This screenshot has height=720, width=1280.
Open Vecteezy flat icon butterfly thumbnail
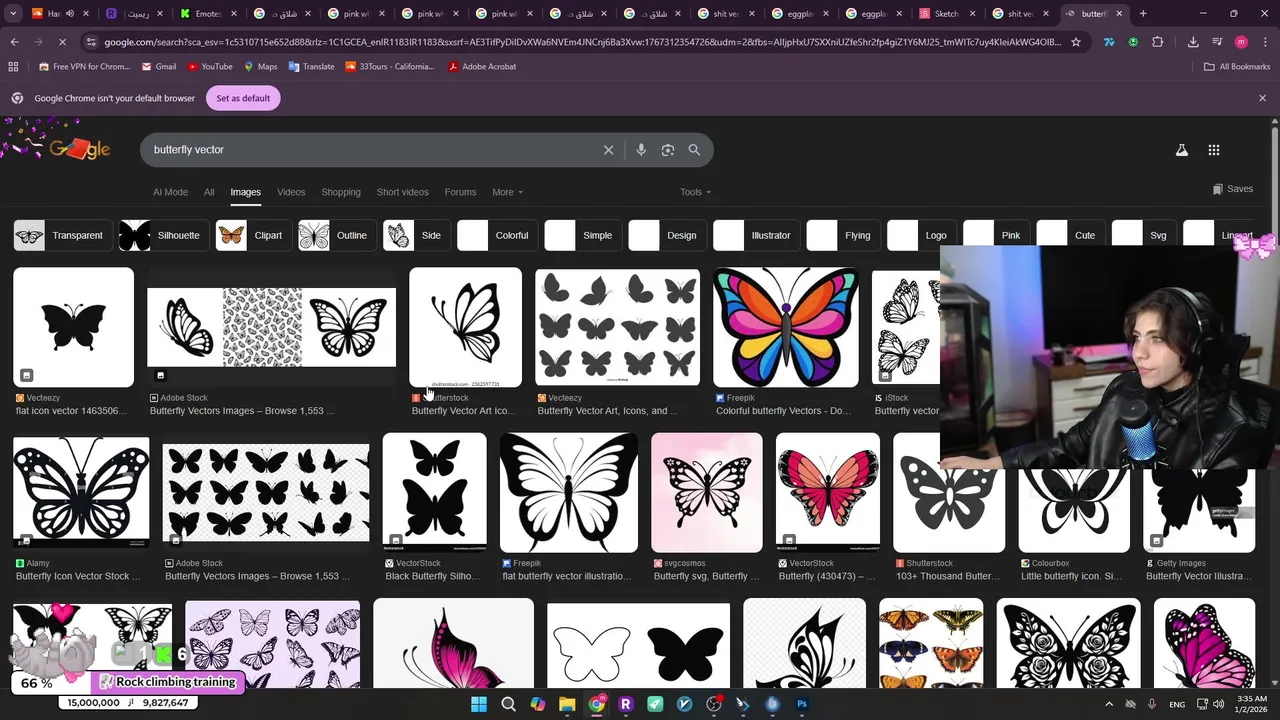(73, 327)
